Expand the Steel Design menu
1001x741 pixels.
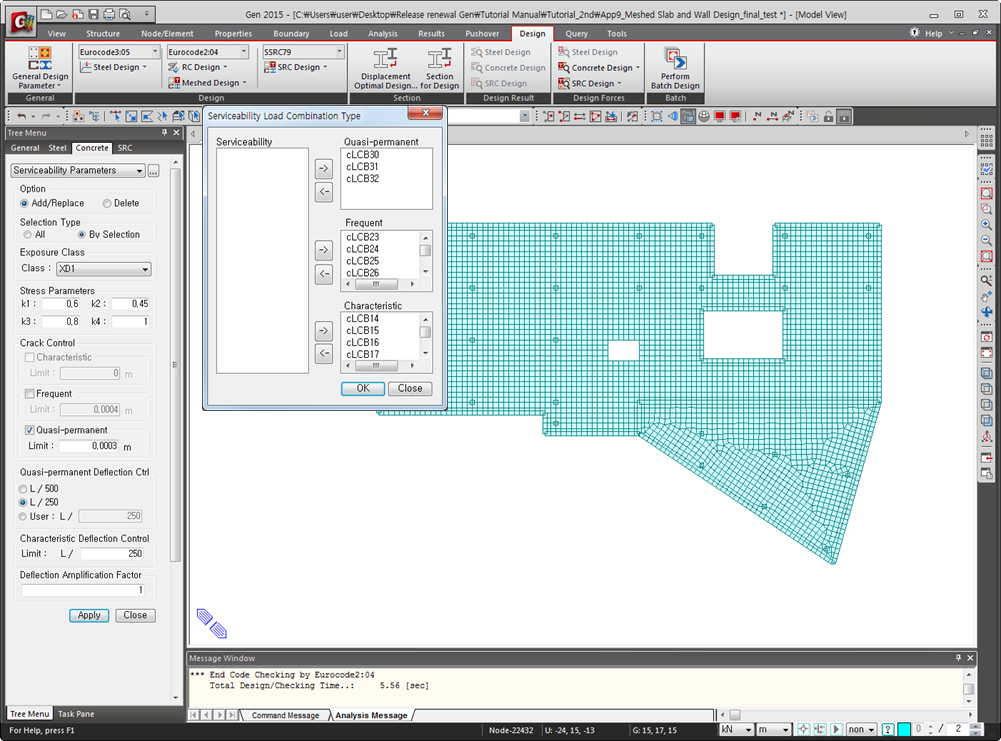(114, 67)
